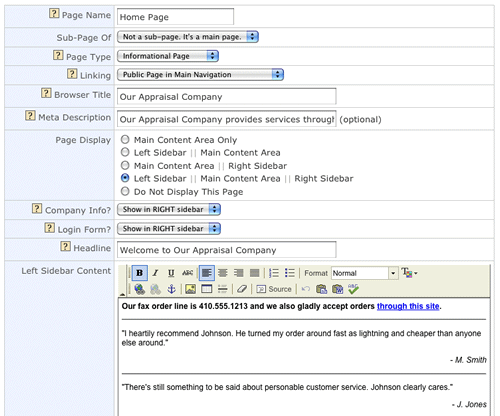
Task: Insert a numbered list in the editor
Action: point(274,273)
